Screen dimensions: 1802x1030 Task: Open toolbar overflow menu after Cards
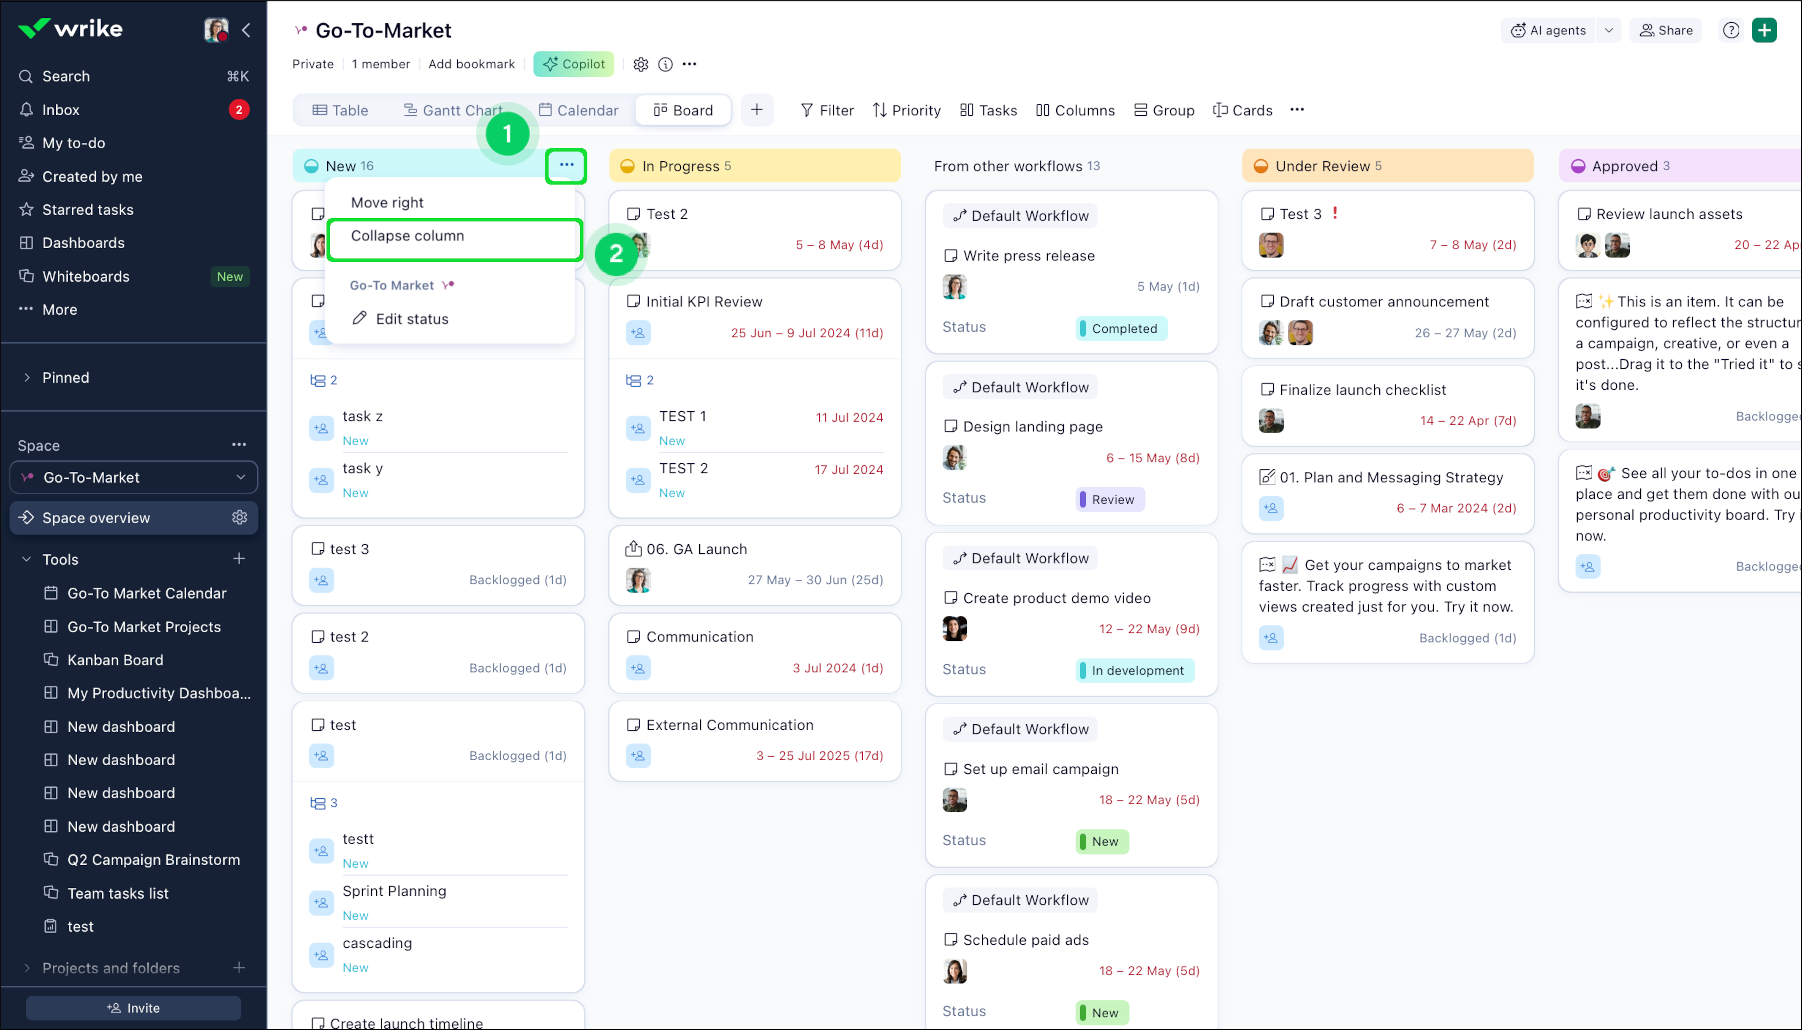pyautogui.click(x=1297, y=110)
